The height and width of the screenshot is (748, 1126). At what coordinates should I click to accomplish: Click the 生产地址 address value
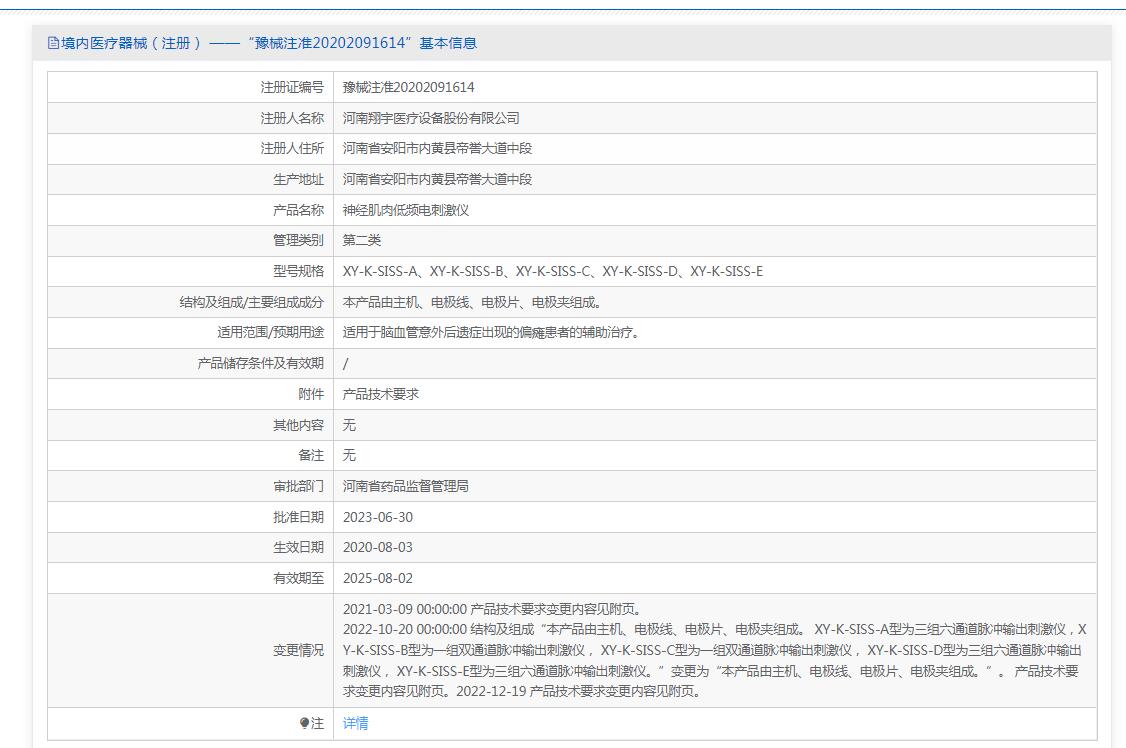pyautogui.click(x=437, y=179)
